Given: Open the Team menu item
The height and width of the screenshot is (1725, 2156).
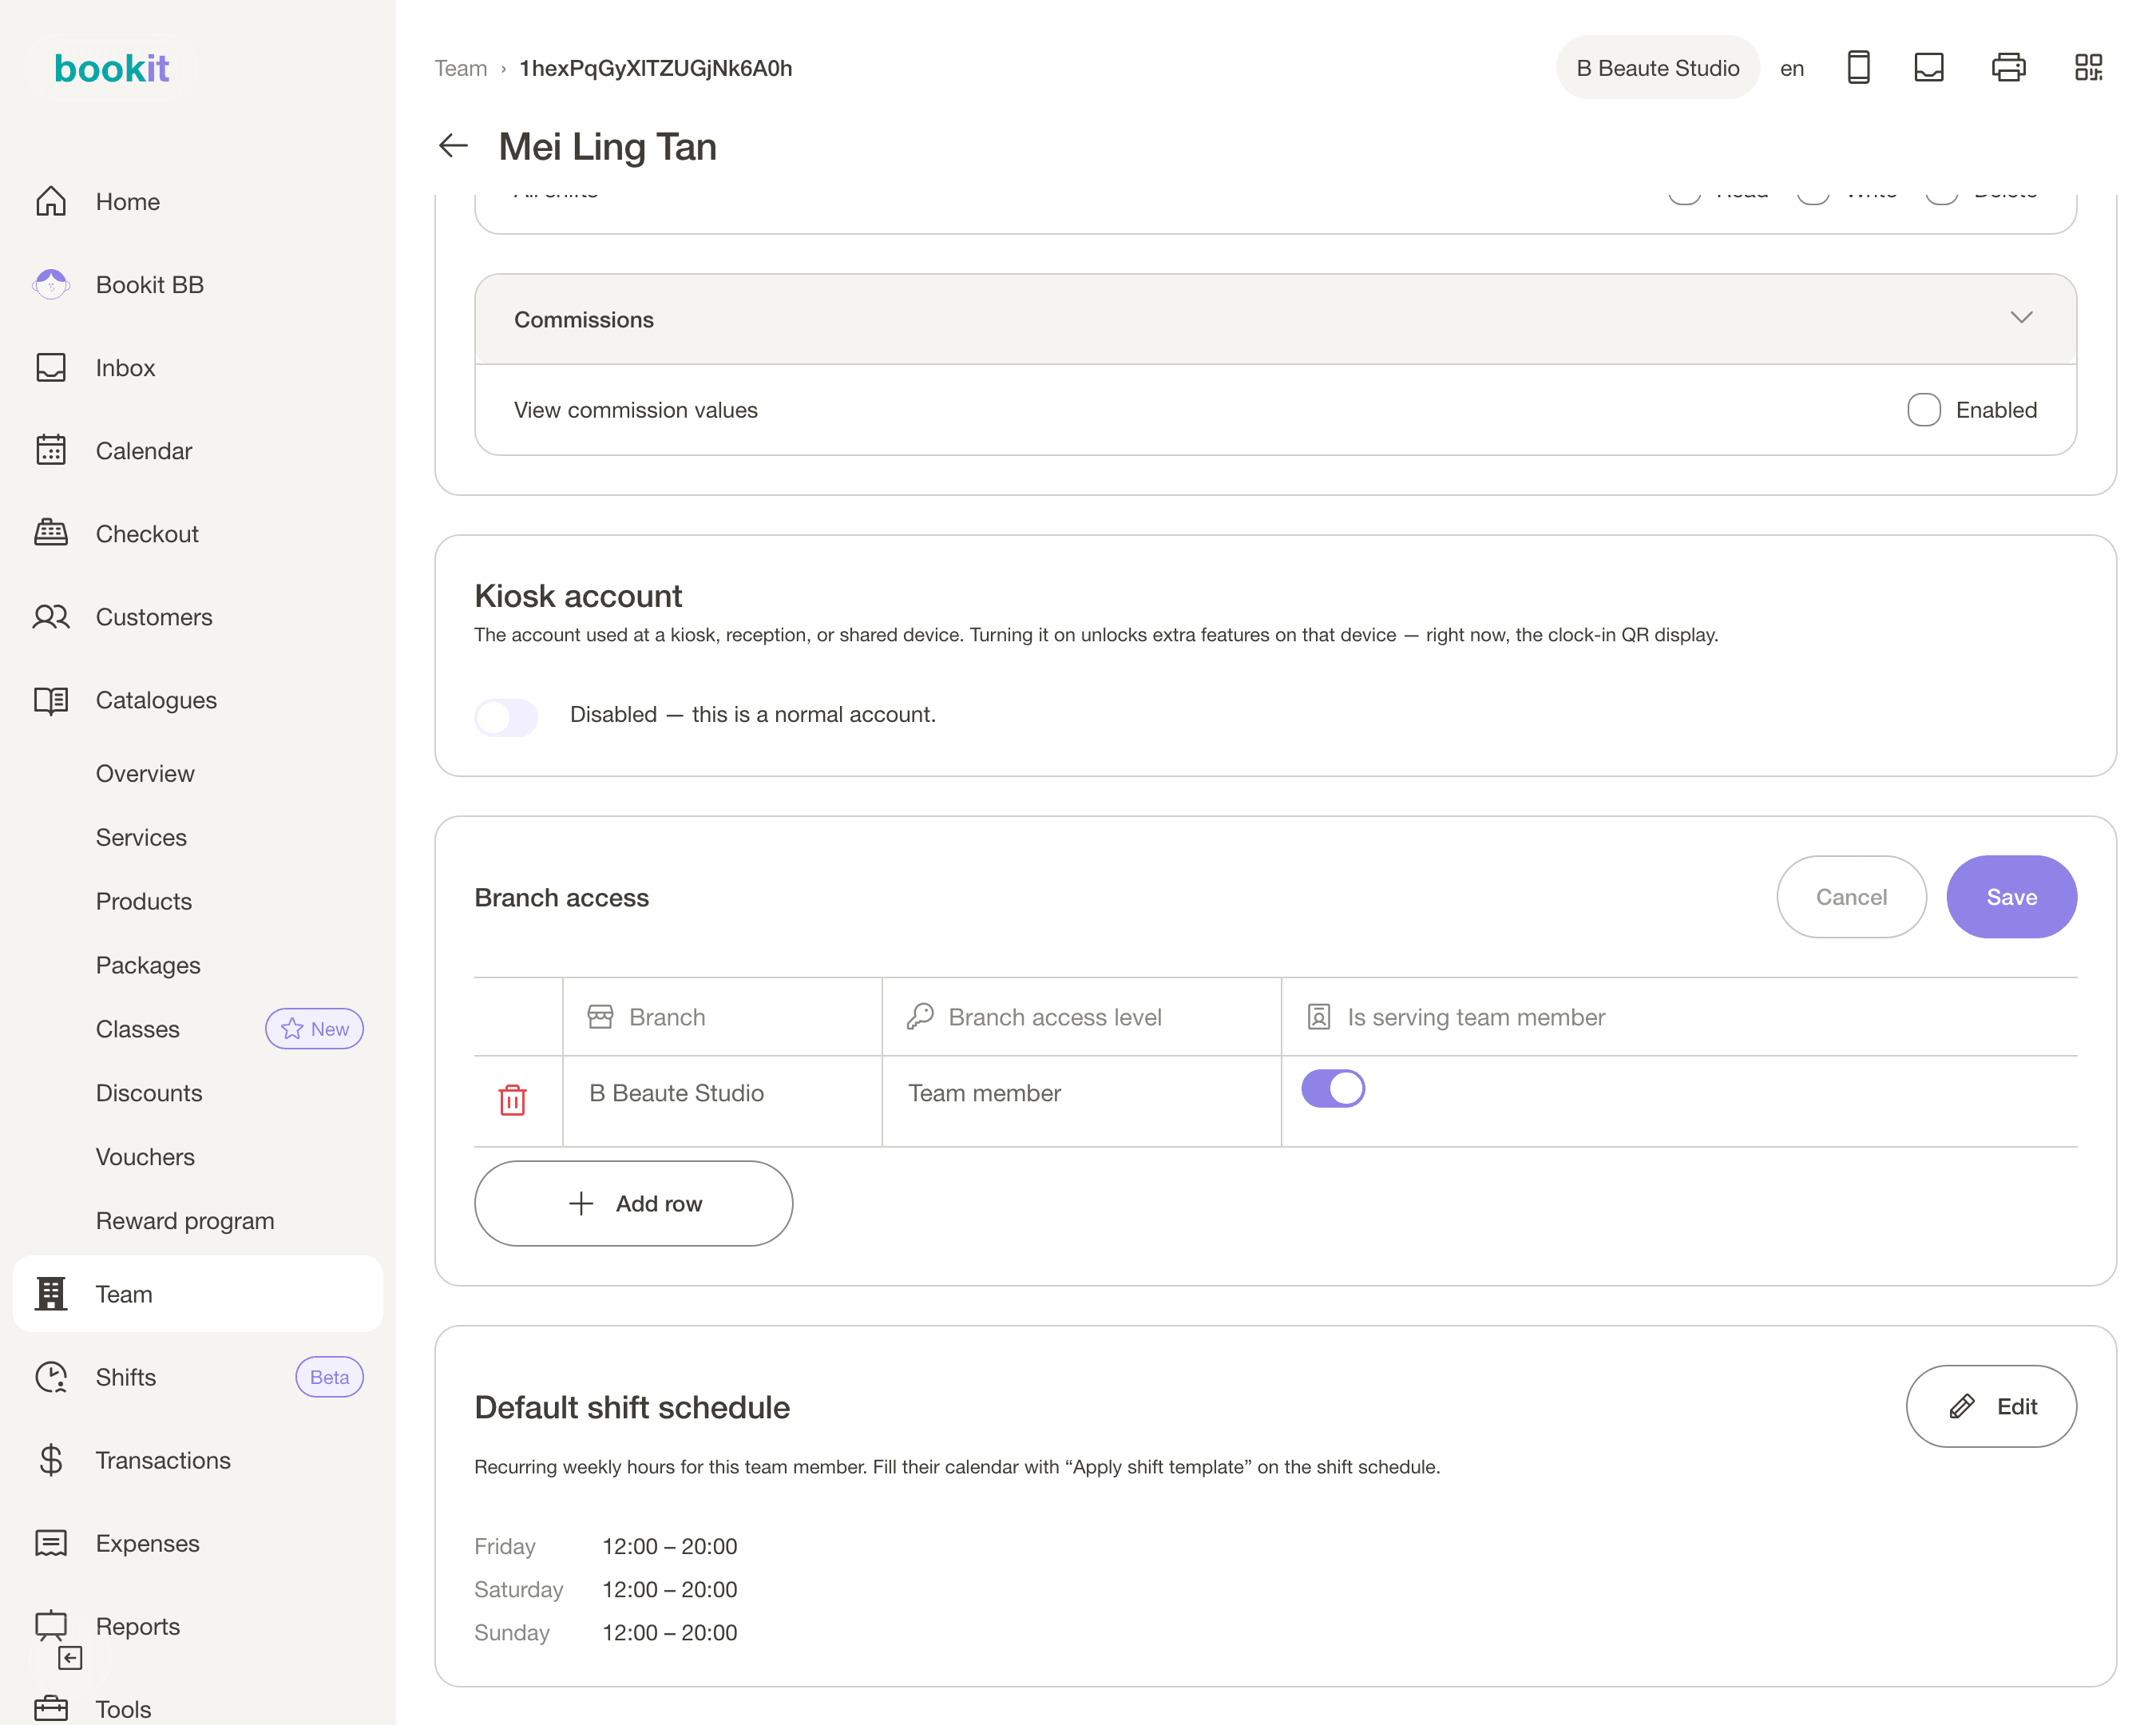Looking at the screenshot, I should pos(198,1294).
